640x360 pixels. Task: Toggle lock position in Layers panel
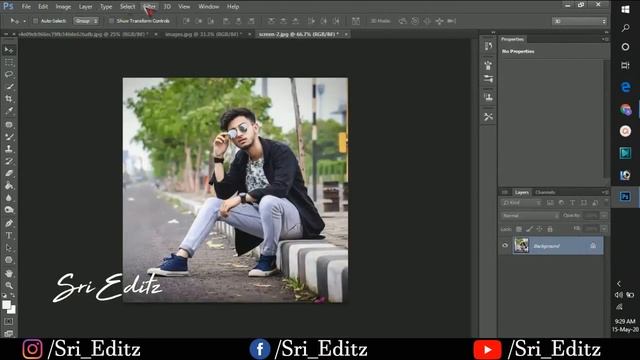(x=540, y=229)
